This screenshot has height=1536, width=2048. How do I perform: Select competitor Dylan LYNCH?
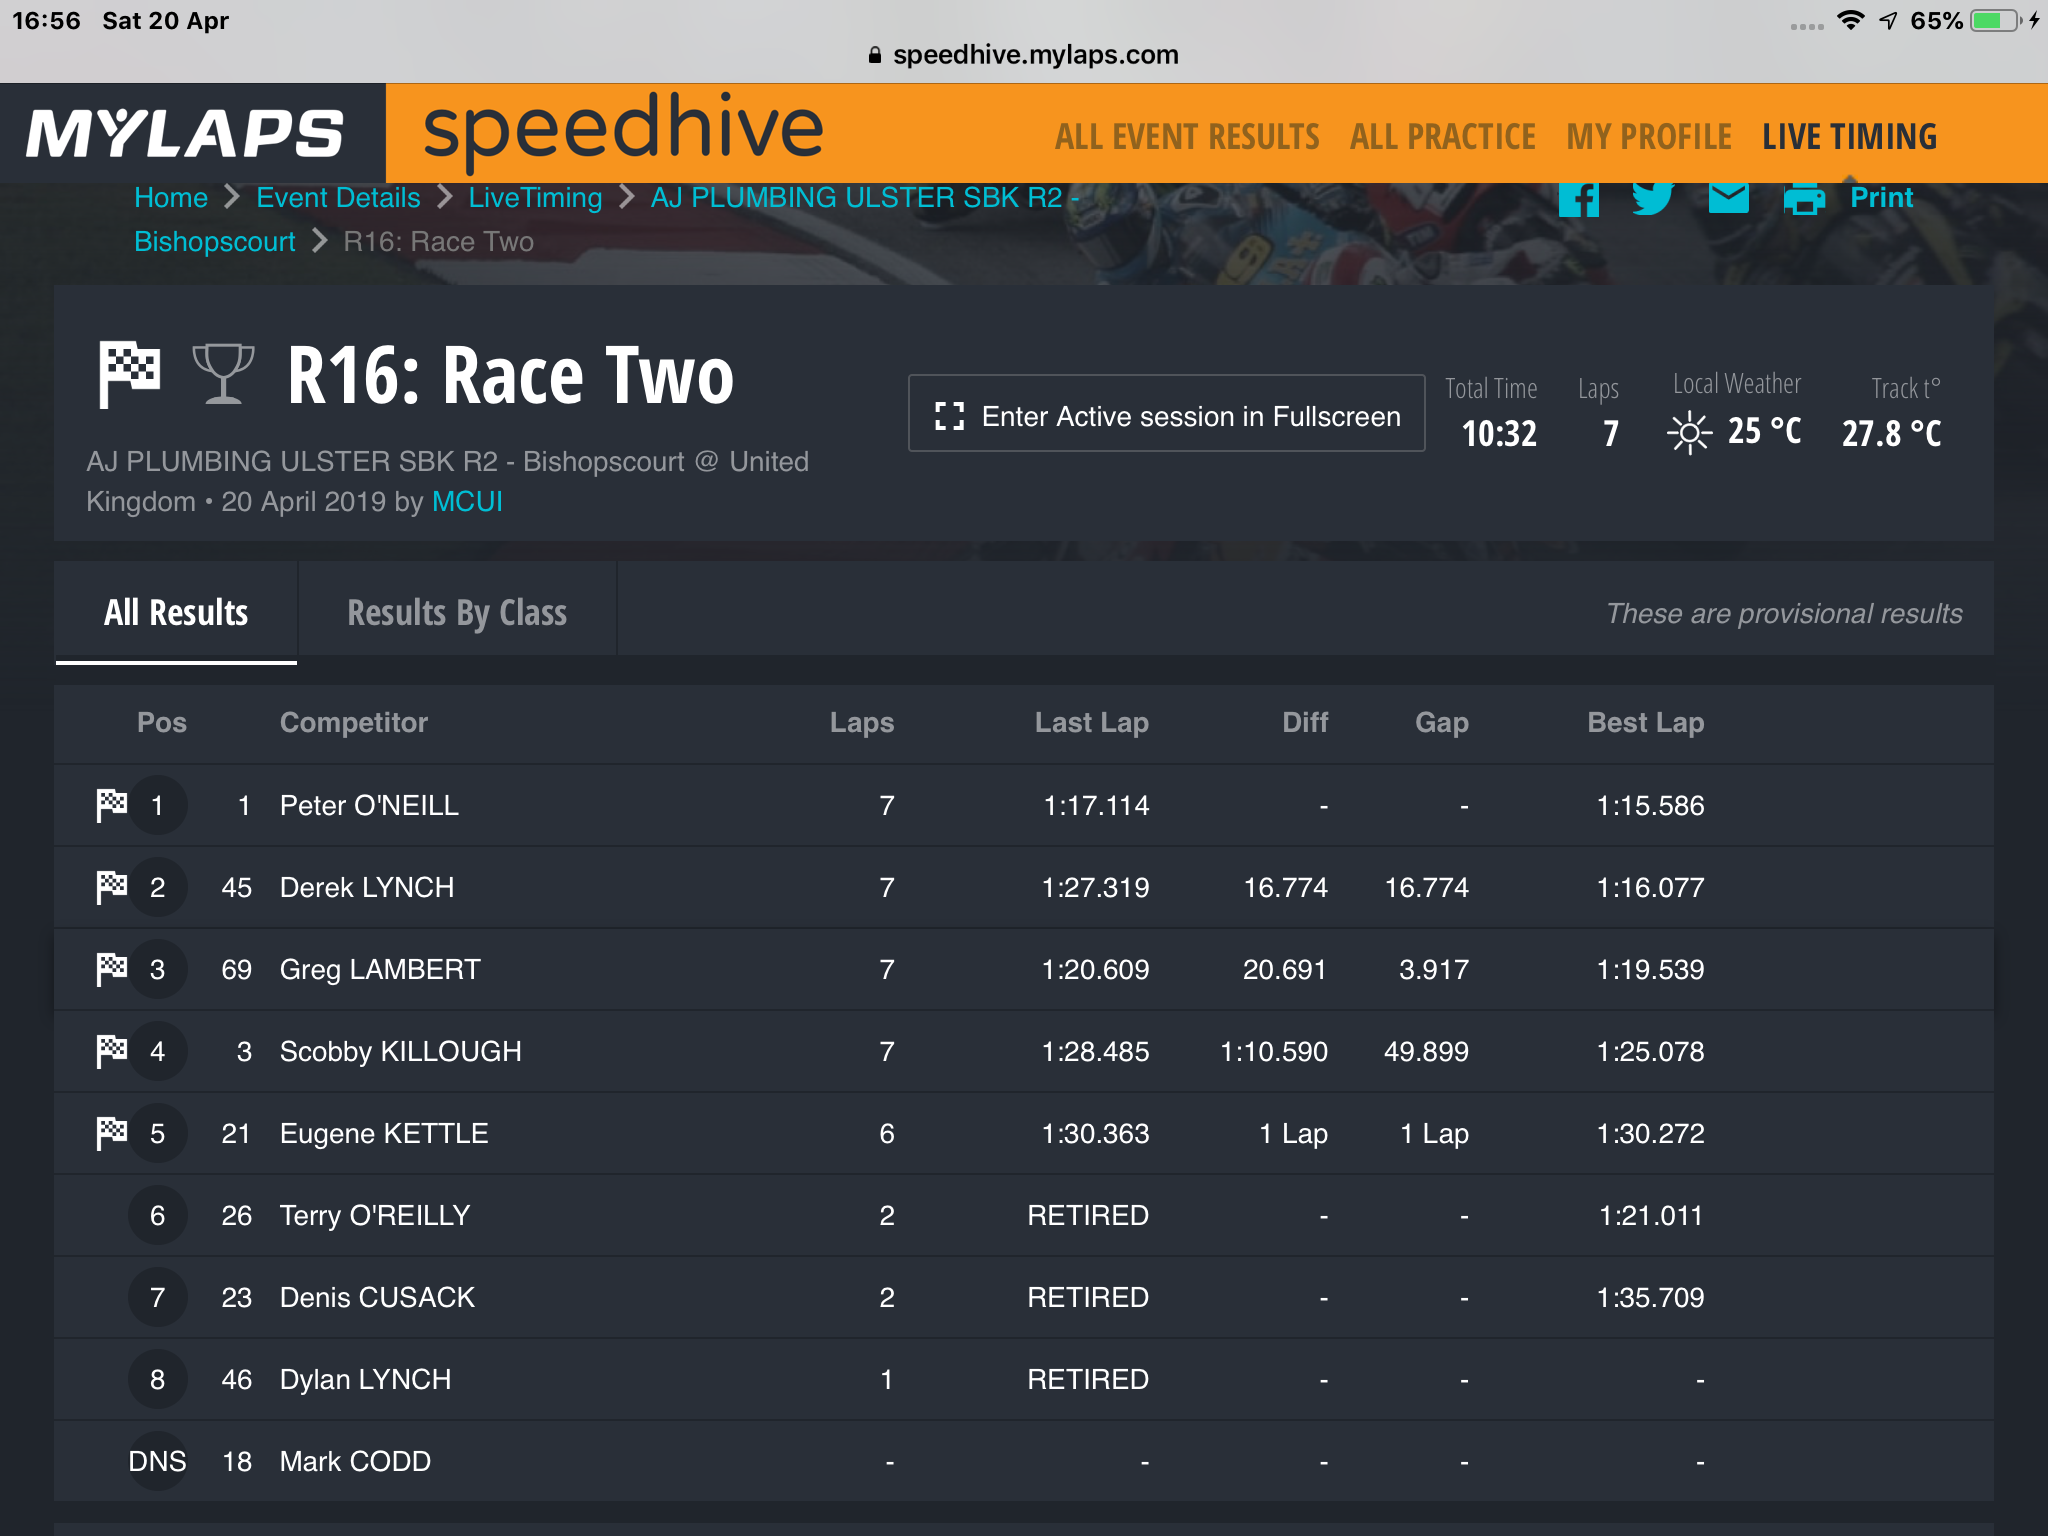click(x=365, y=1379)
